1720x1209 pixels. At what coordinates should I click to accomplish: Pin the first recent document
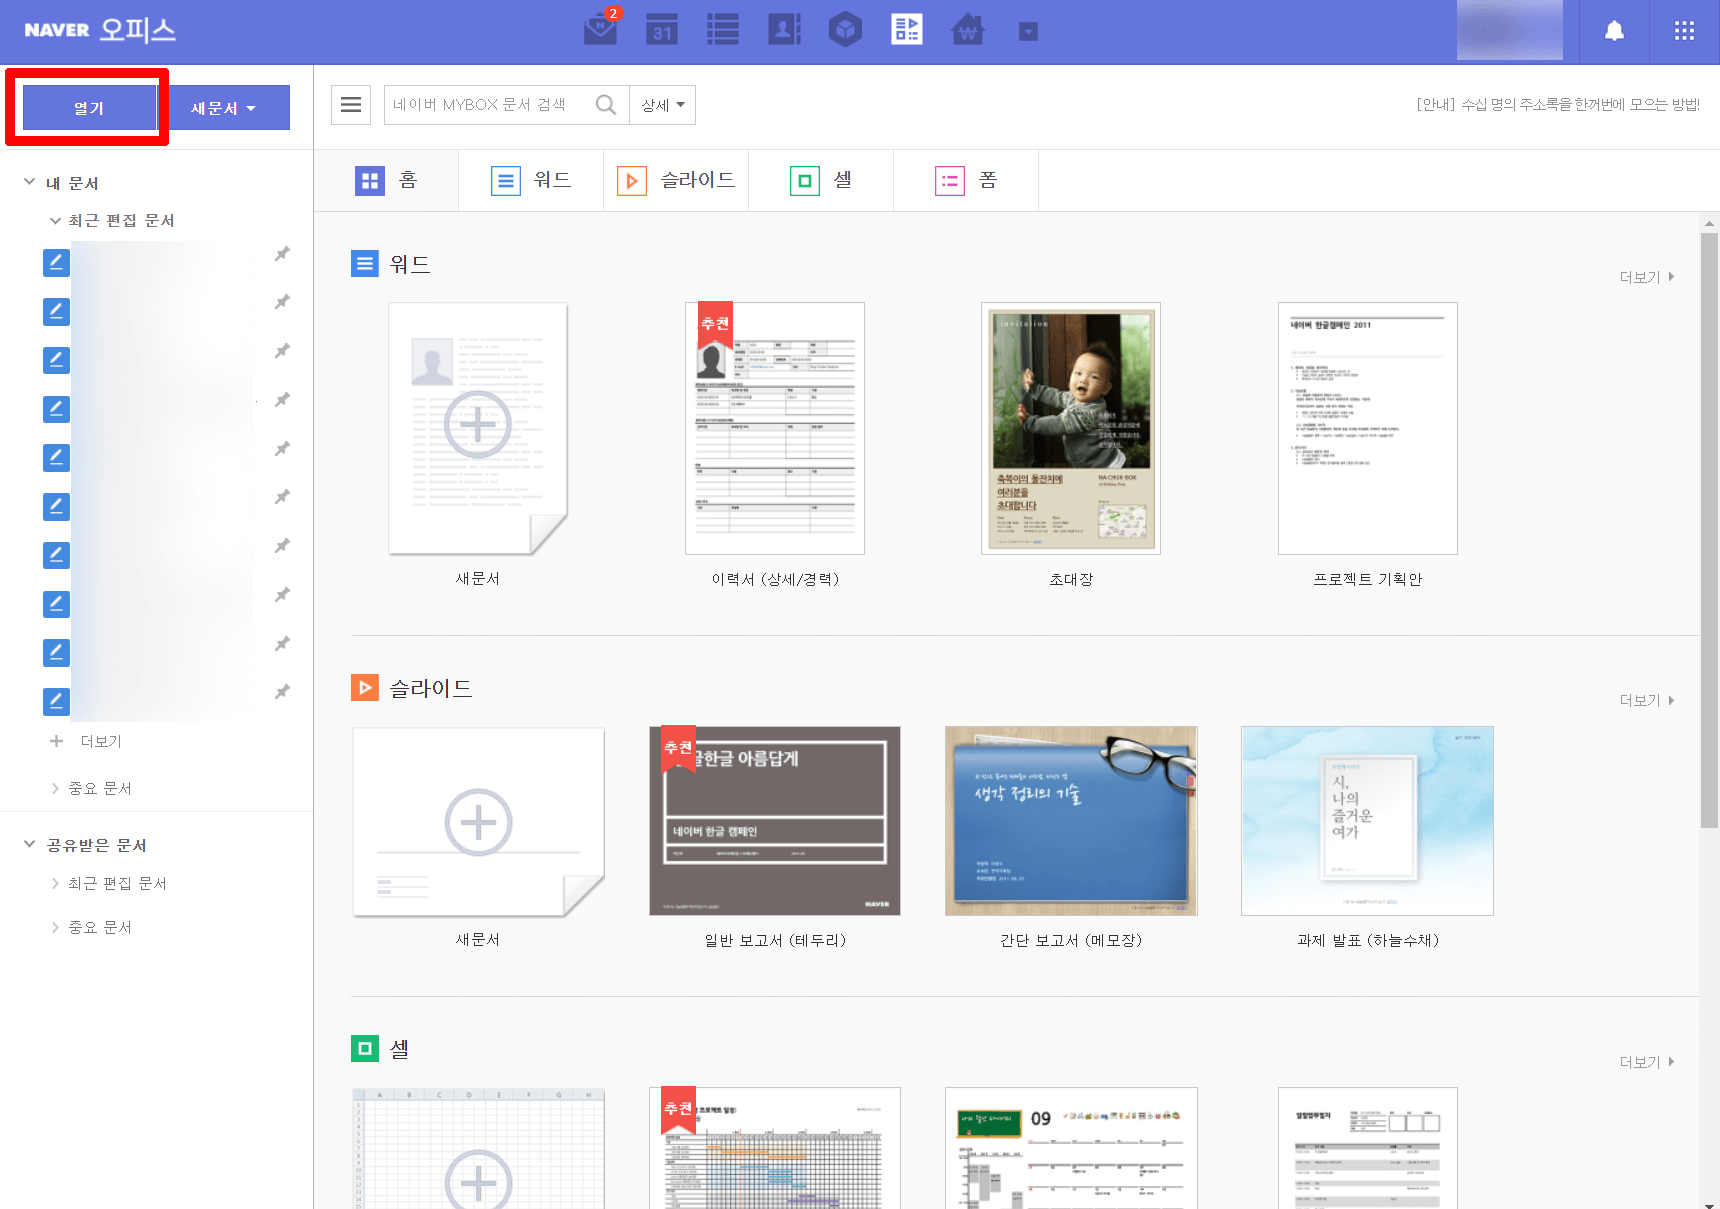[282, 254]
